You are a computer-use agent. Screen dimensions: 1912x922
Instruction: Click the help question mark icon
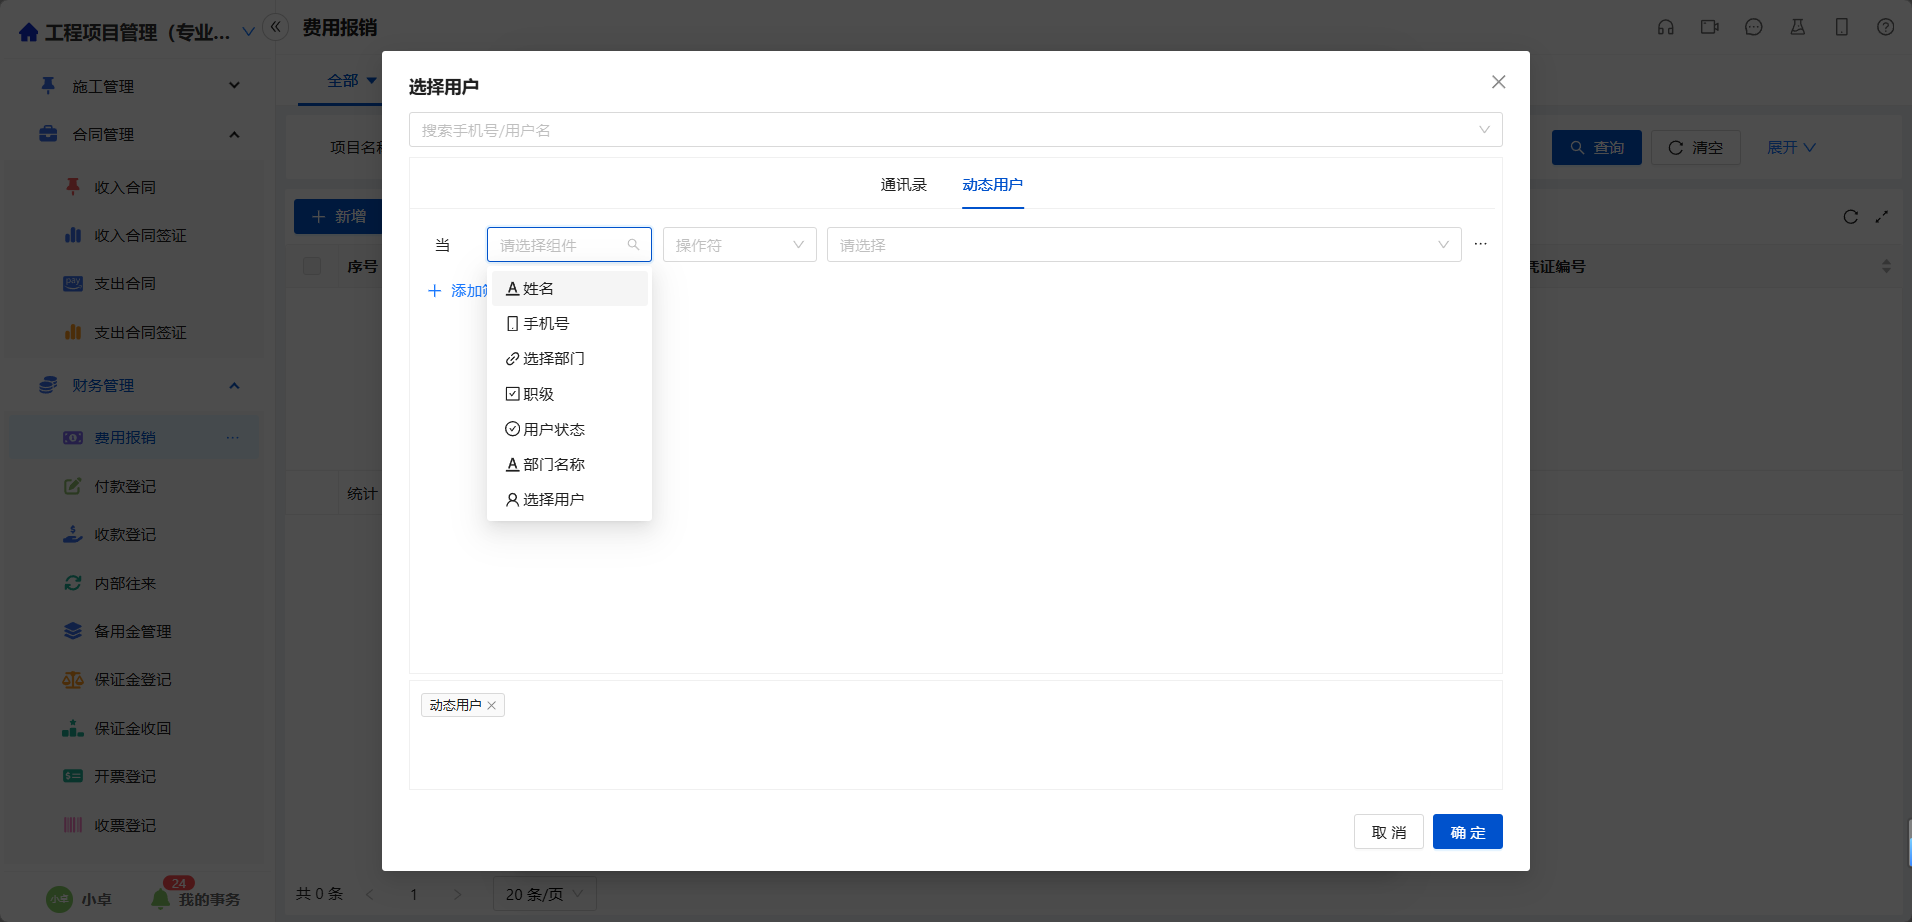click(x=1885, y=28)
